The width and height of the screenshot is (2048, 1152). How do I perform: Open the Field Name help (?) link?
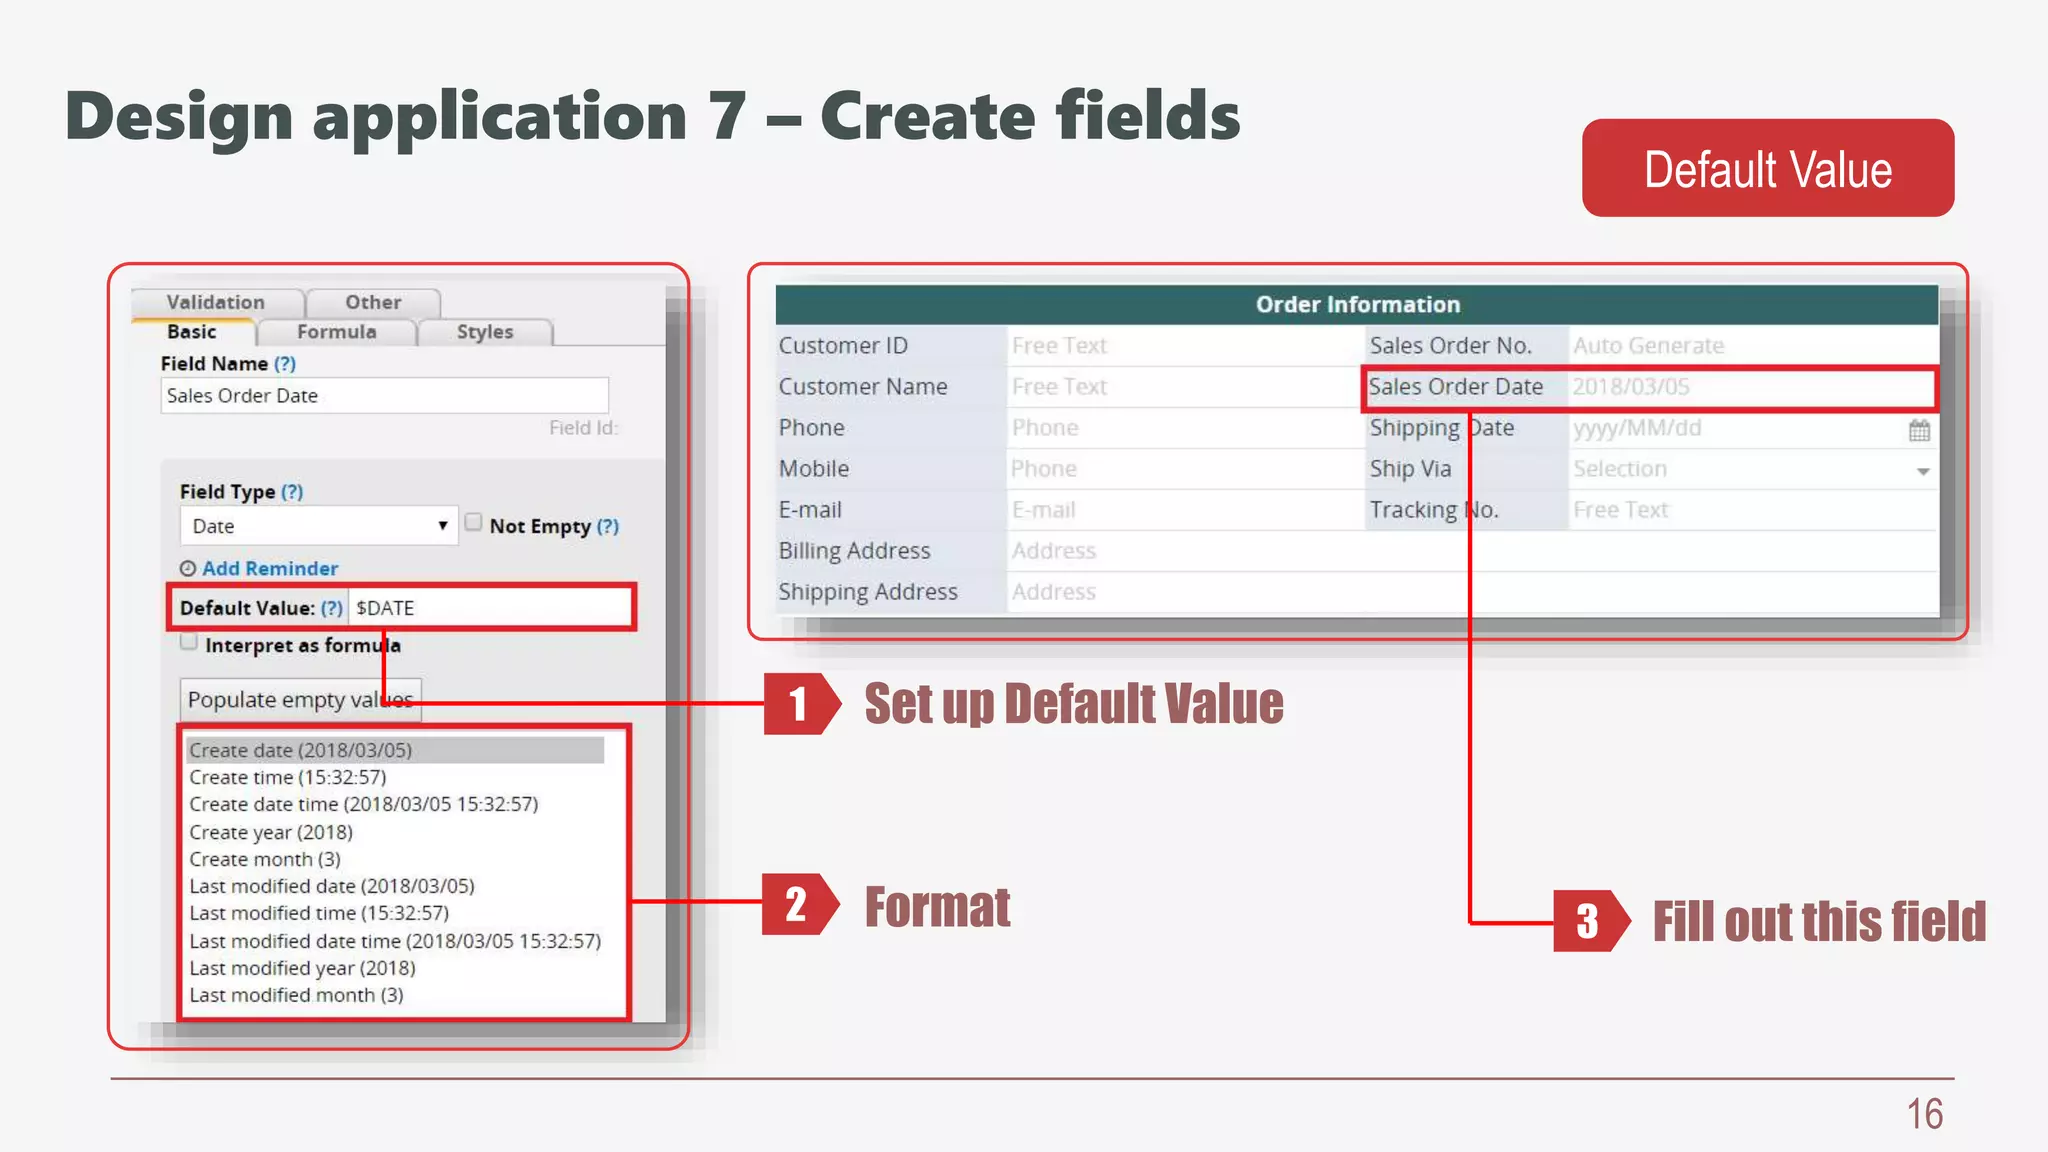click(x=285, y=364)
